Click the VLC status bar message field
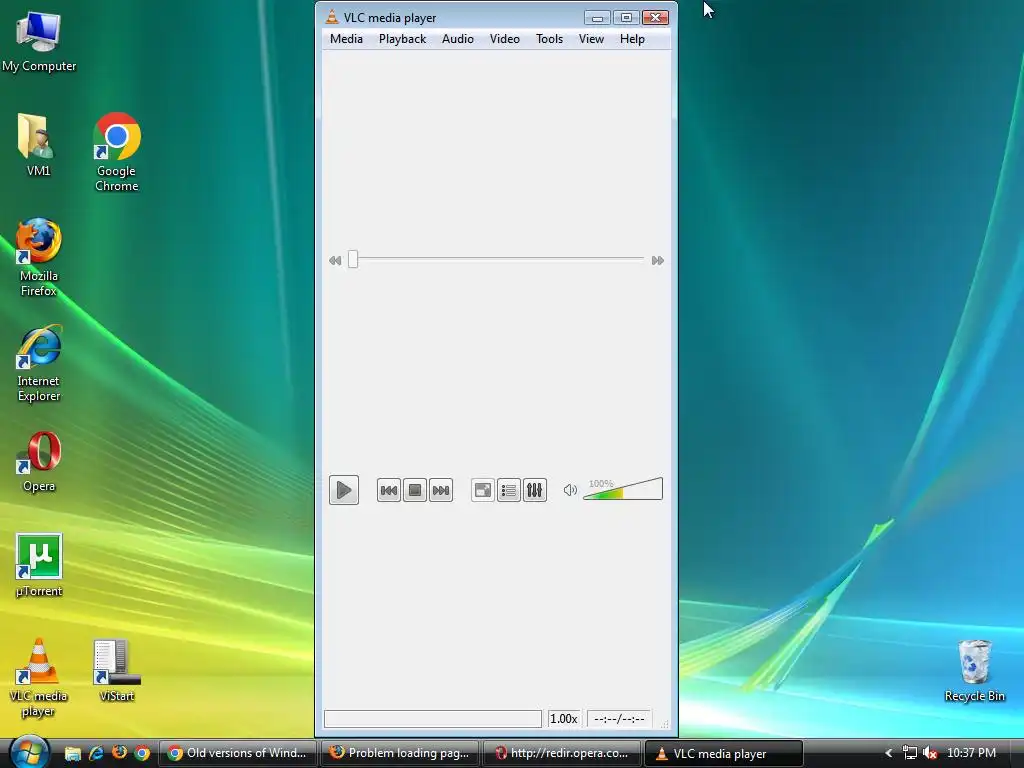This screenshot has height=768, width=1024. click(433, 719)
